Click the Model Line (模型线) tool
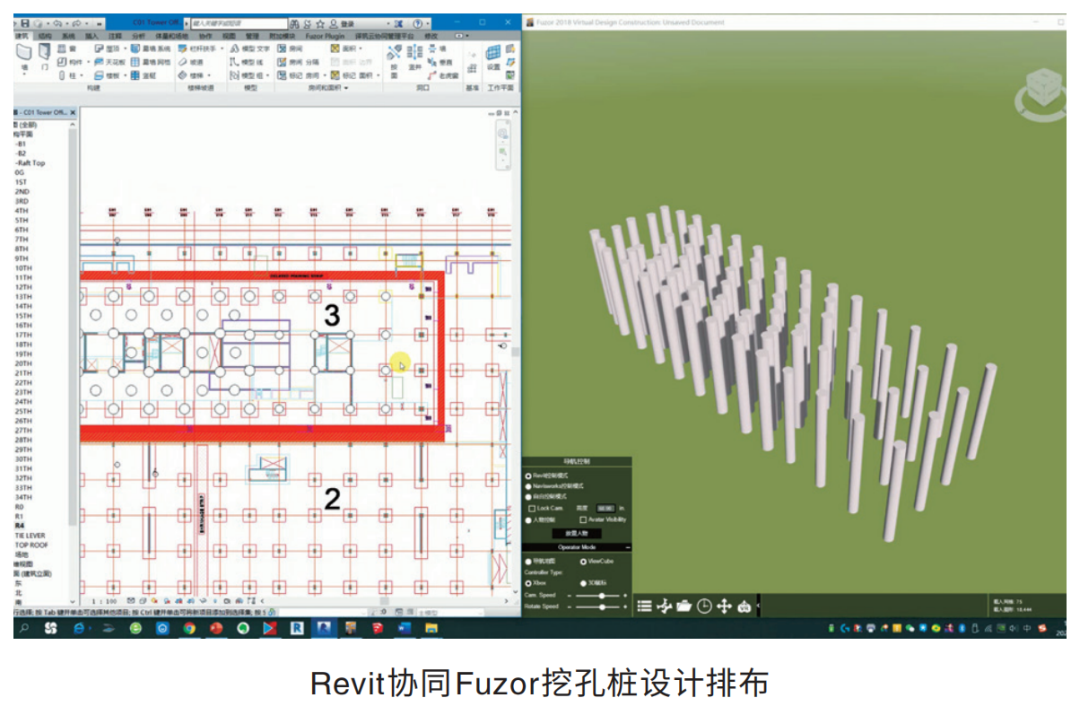1080x715 pixels. click(x=247, y=62)
